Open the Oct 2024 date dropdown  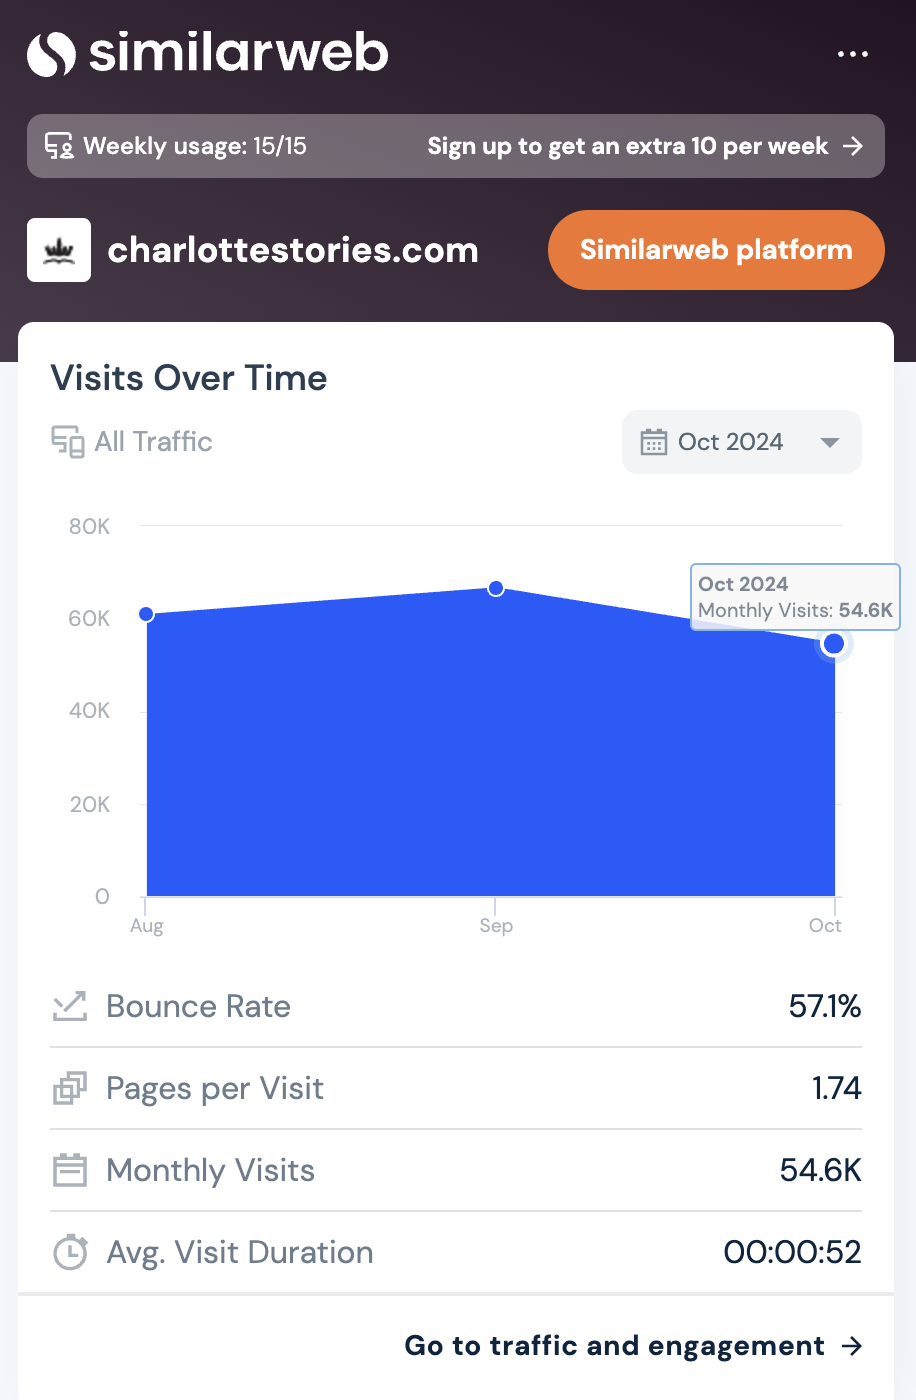pyautogui.click(x=731, y=442)
